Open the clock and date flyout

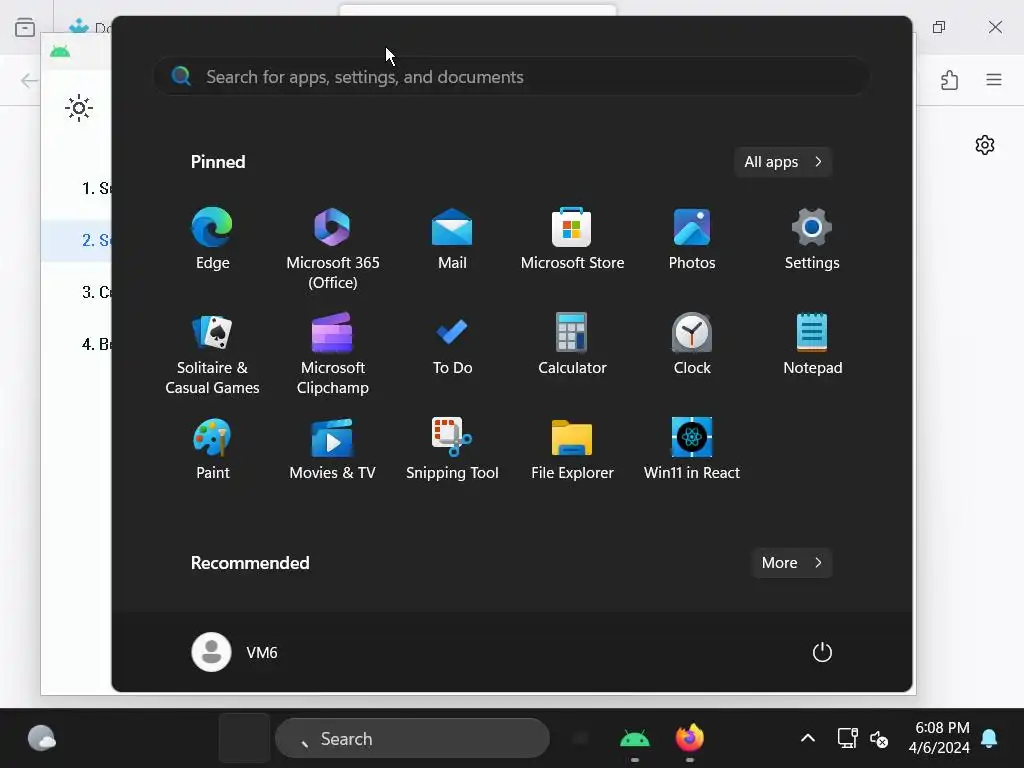click(939, 737)
